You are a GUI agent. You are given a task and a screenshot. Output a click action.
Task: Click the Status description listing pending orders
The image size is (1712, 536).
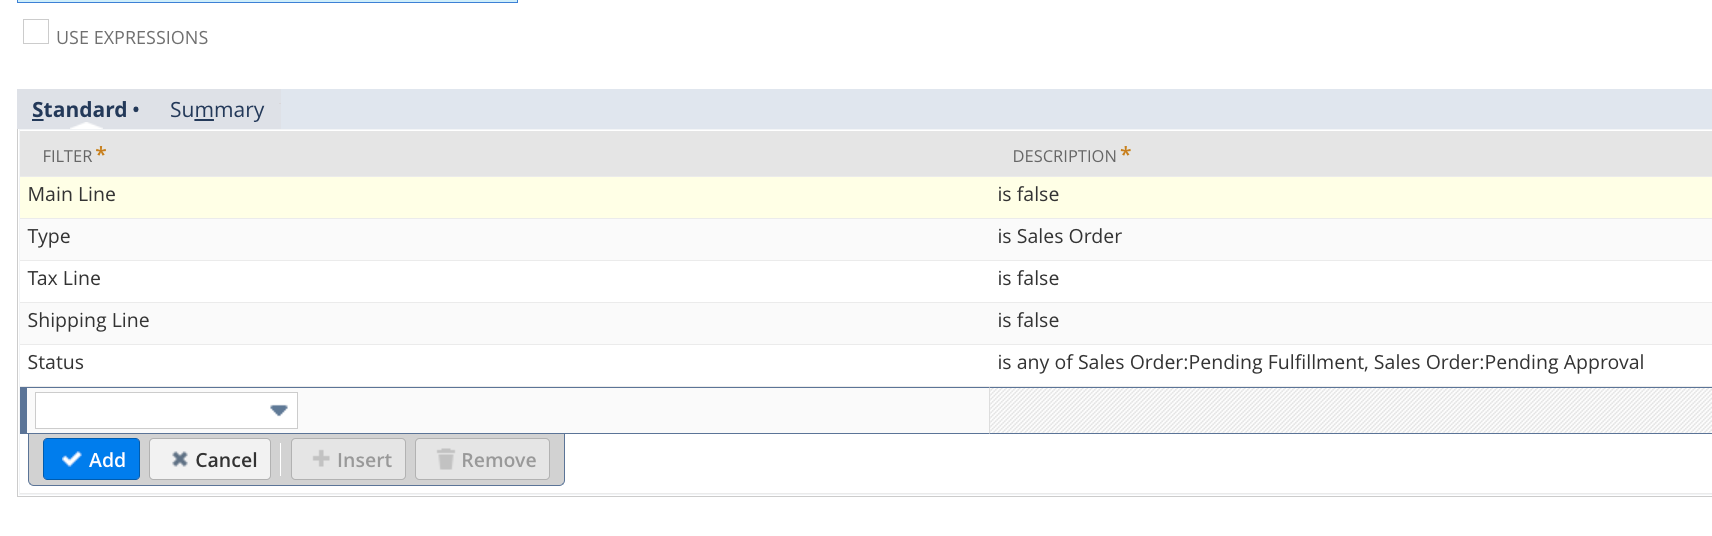pos(1320,363)
